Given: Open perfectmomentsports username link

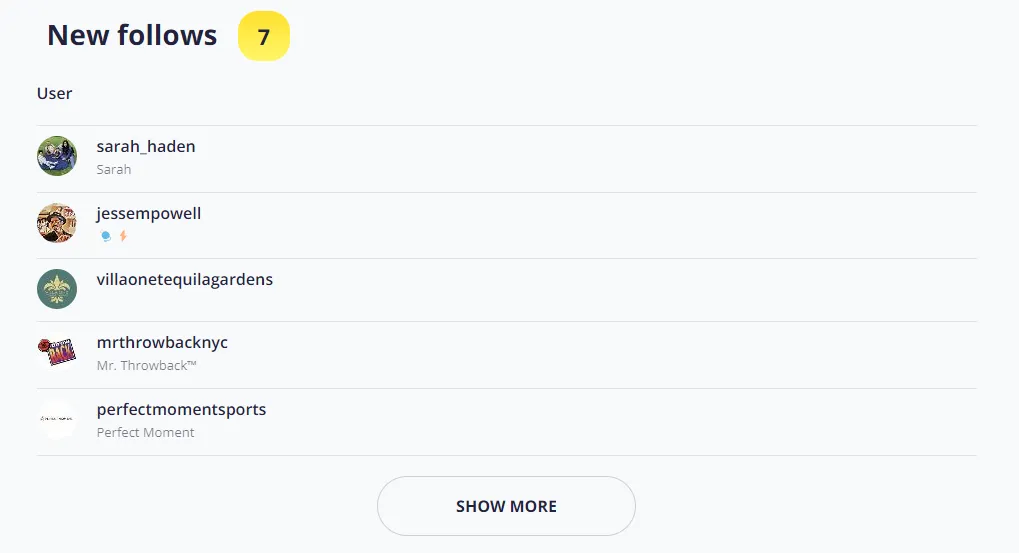Looking at the screenshot, I should click(181, 410).
